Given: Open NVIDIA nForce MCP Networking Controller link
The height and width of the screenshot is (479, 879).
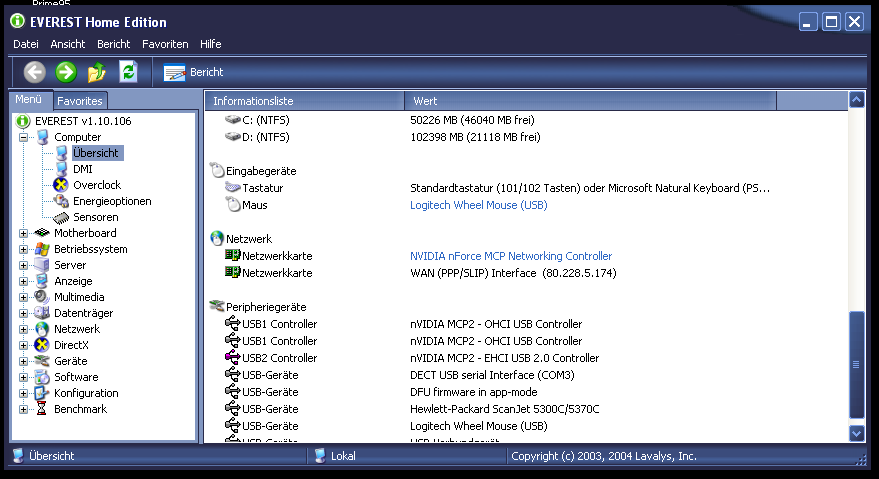Looking at the screenshot, I should tap(511, 256).
